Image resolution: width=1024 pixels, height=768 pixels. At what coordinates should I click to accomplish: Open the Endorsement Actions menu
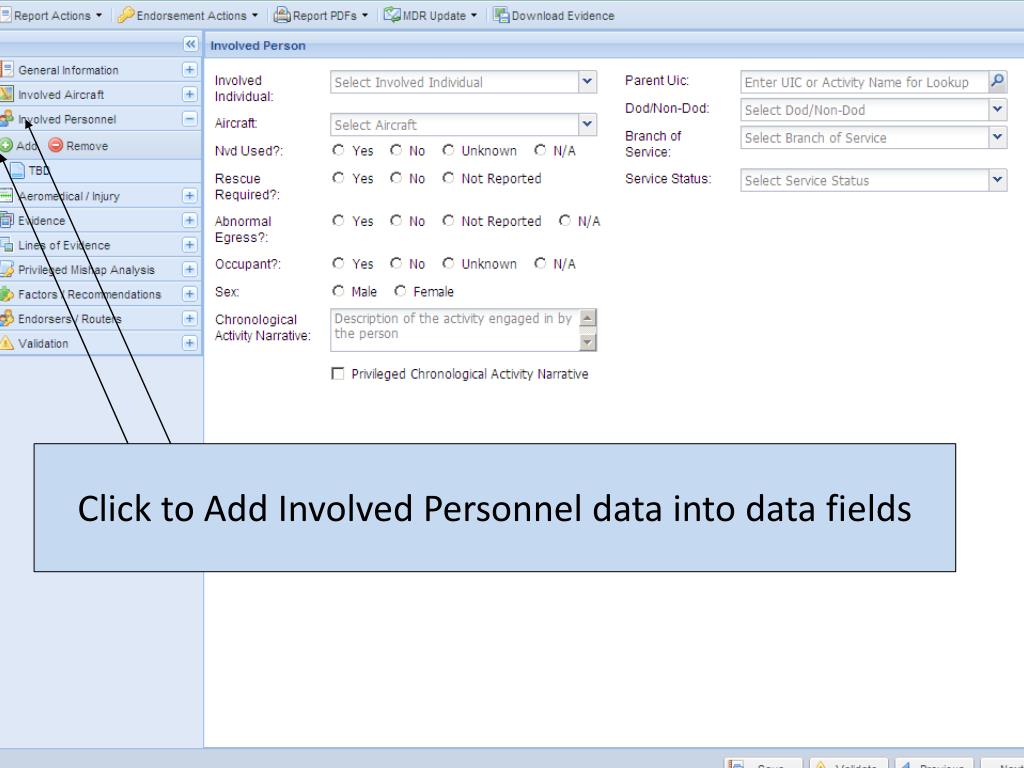(x=188, y=16)
